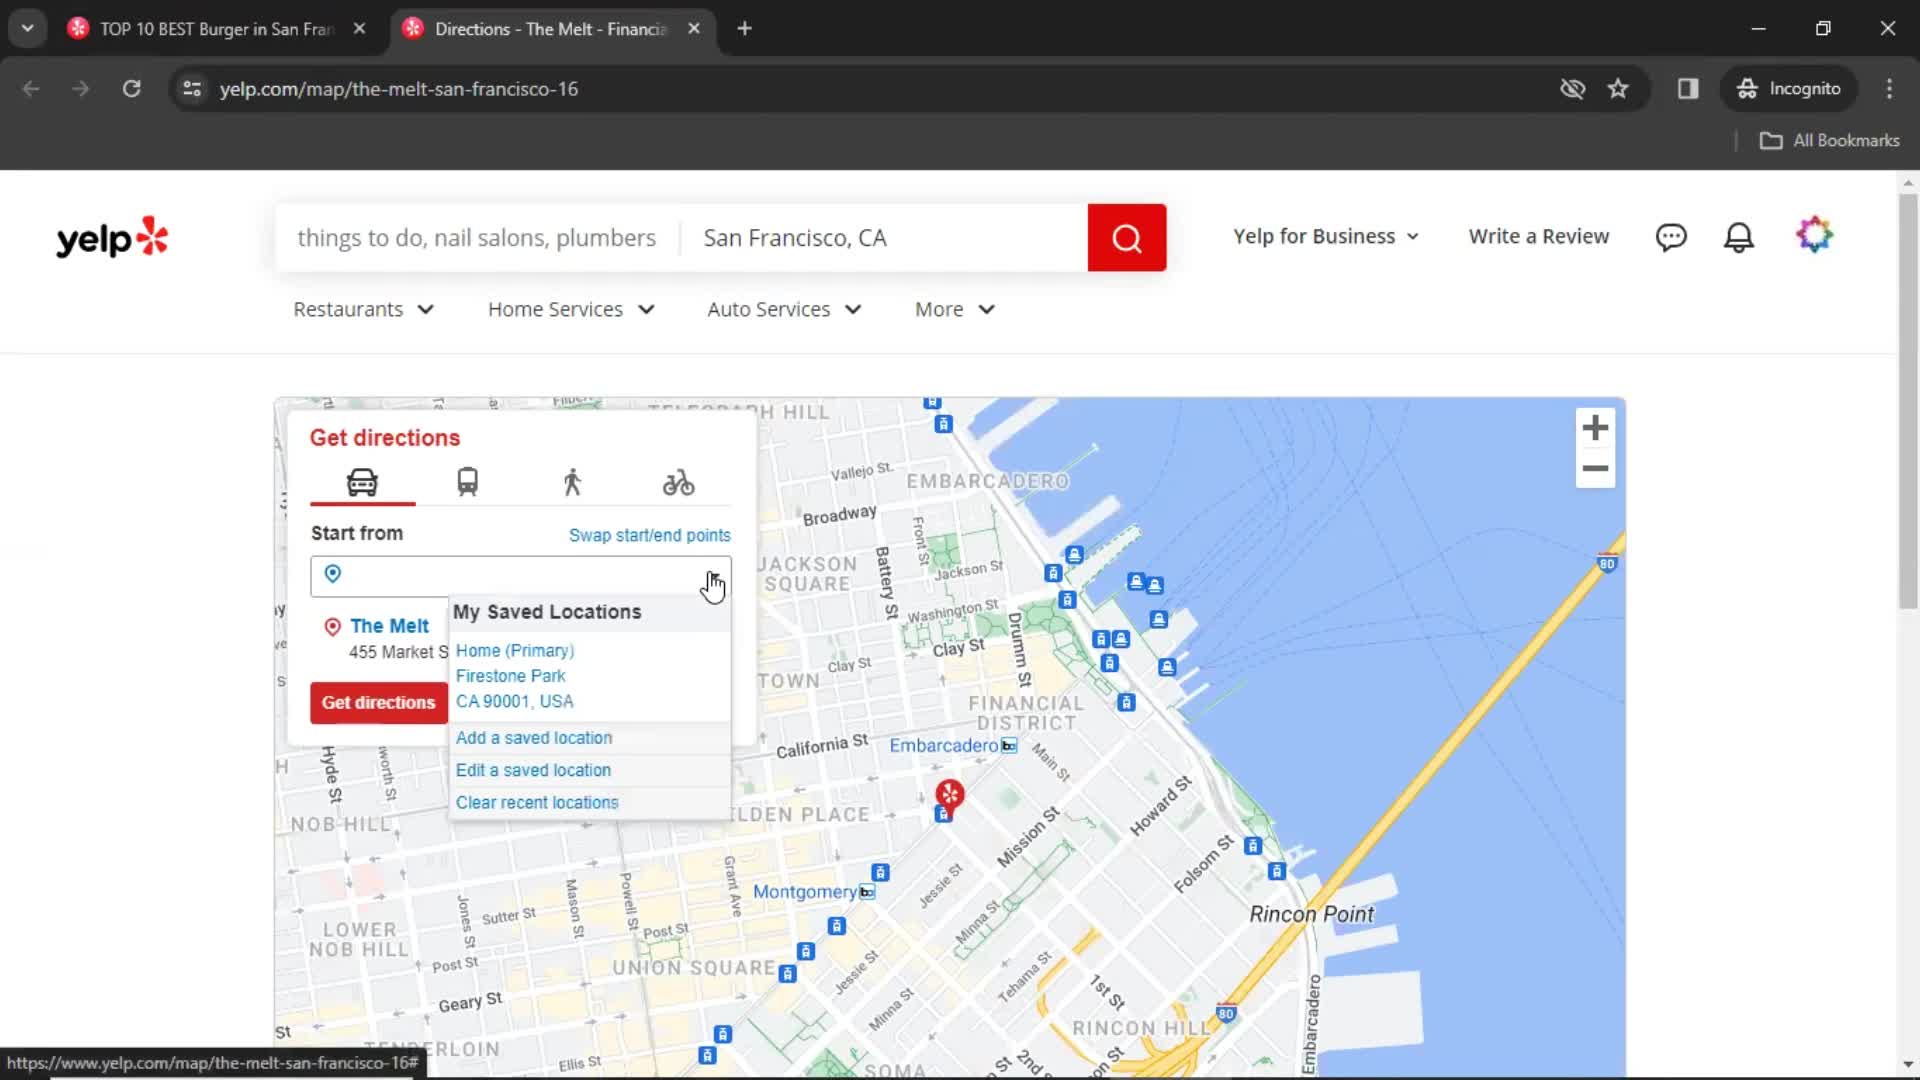Select bicycling directions icon
The image size is (1920, 1080).
tap(678, 483)
